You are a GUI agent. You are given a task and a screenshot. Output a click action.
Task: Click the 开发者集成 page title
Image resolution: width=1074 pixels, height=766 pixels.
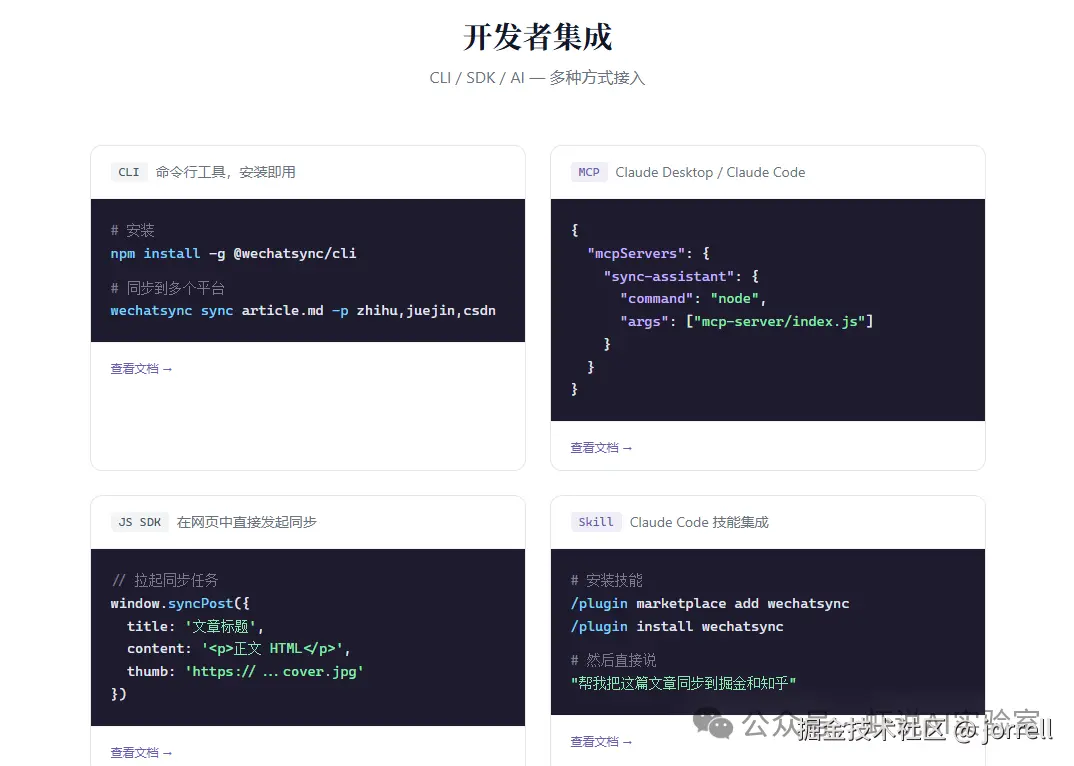537,37
